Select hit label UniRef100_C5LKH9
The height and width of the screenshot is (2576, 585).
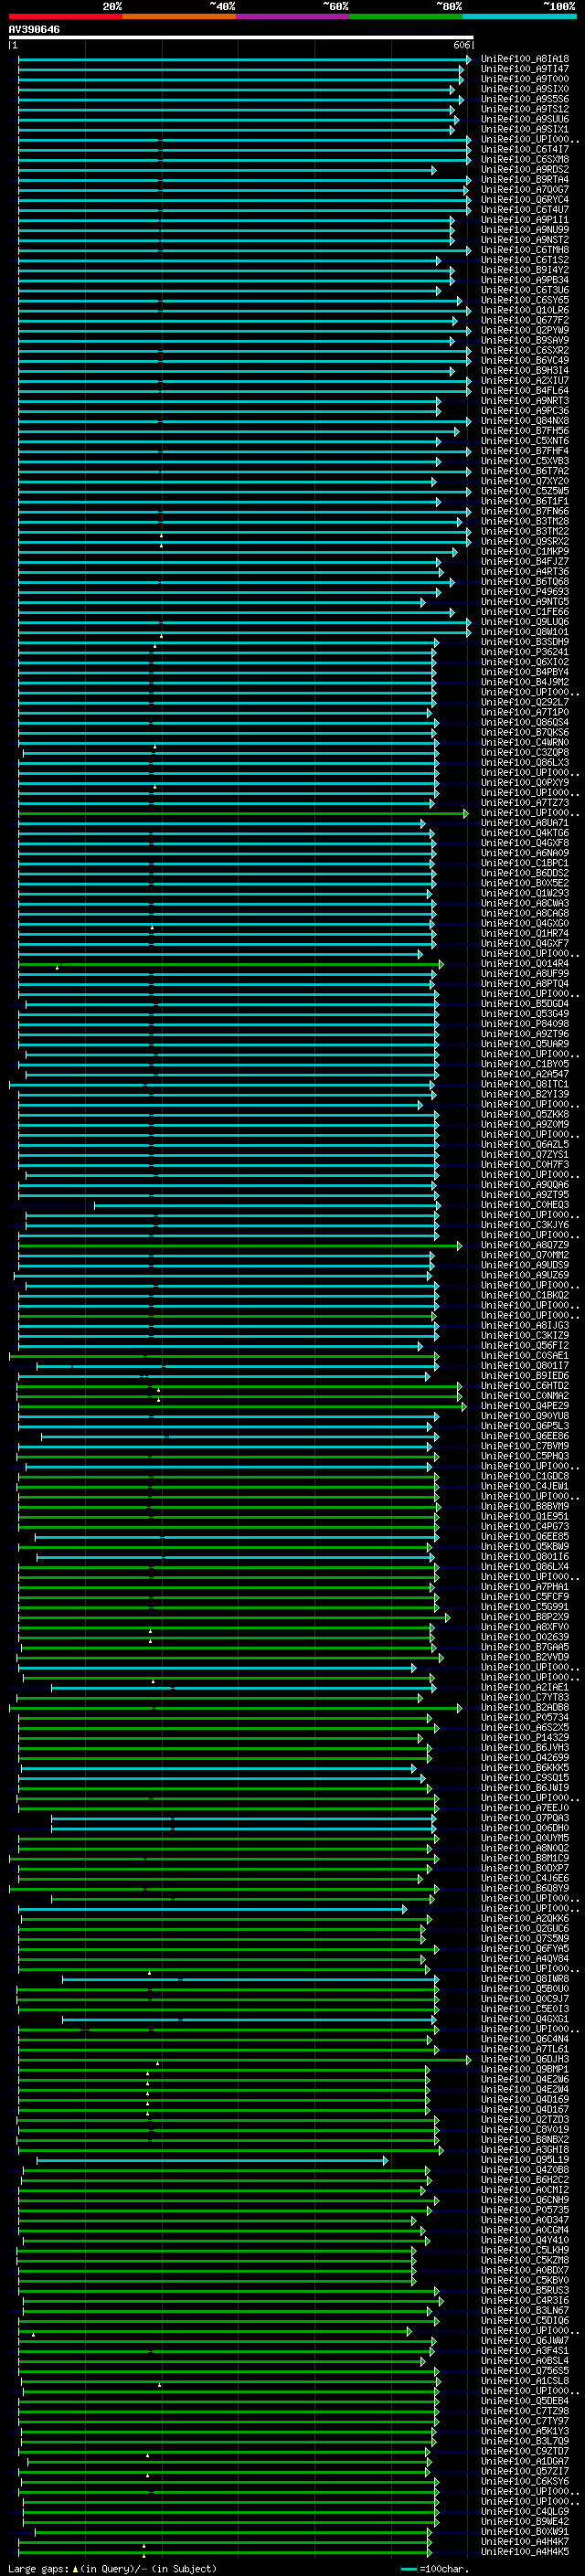[525, 2250]
